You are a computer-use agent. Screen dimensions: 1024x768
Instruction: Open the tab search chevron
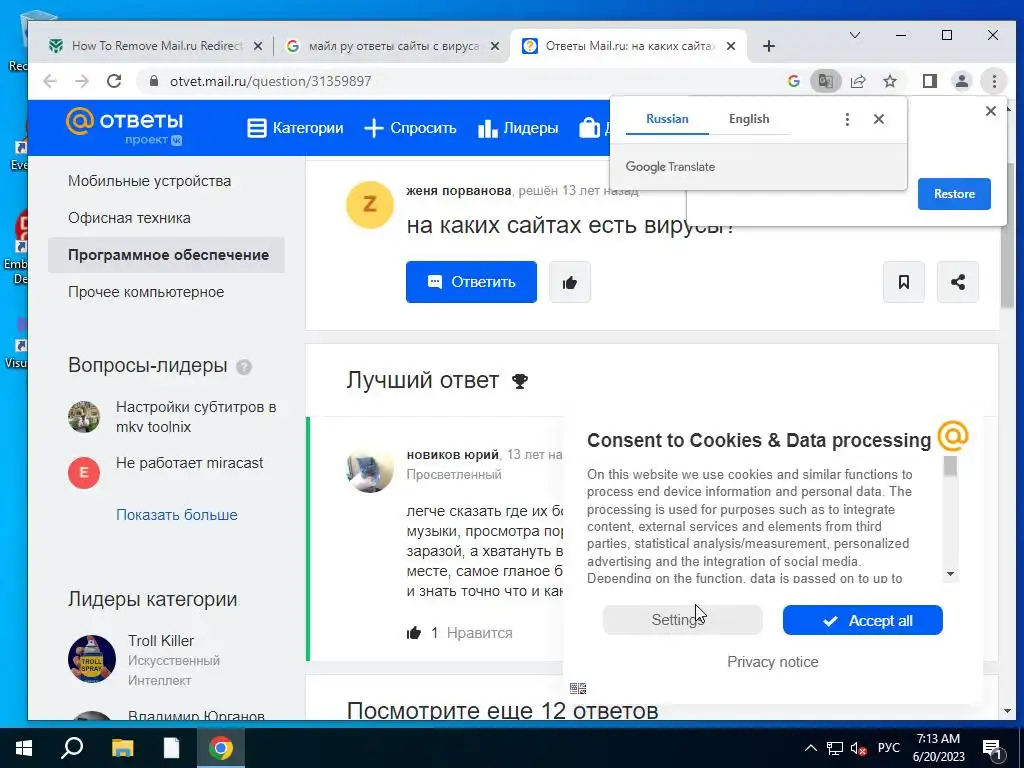(854, 35)
